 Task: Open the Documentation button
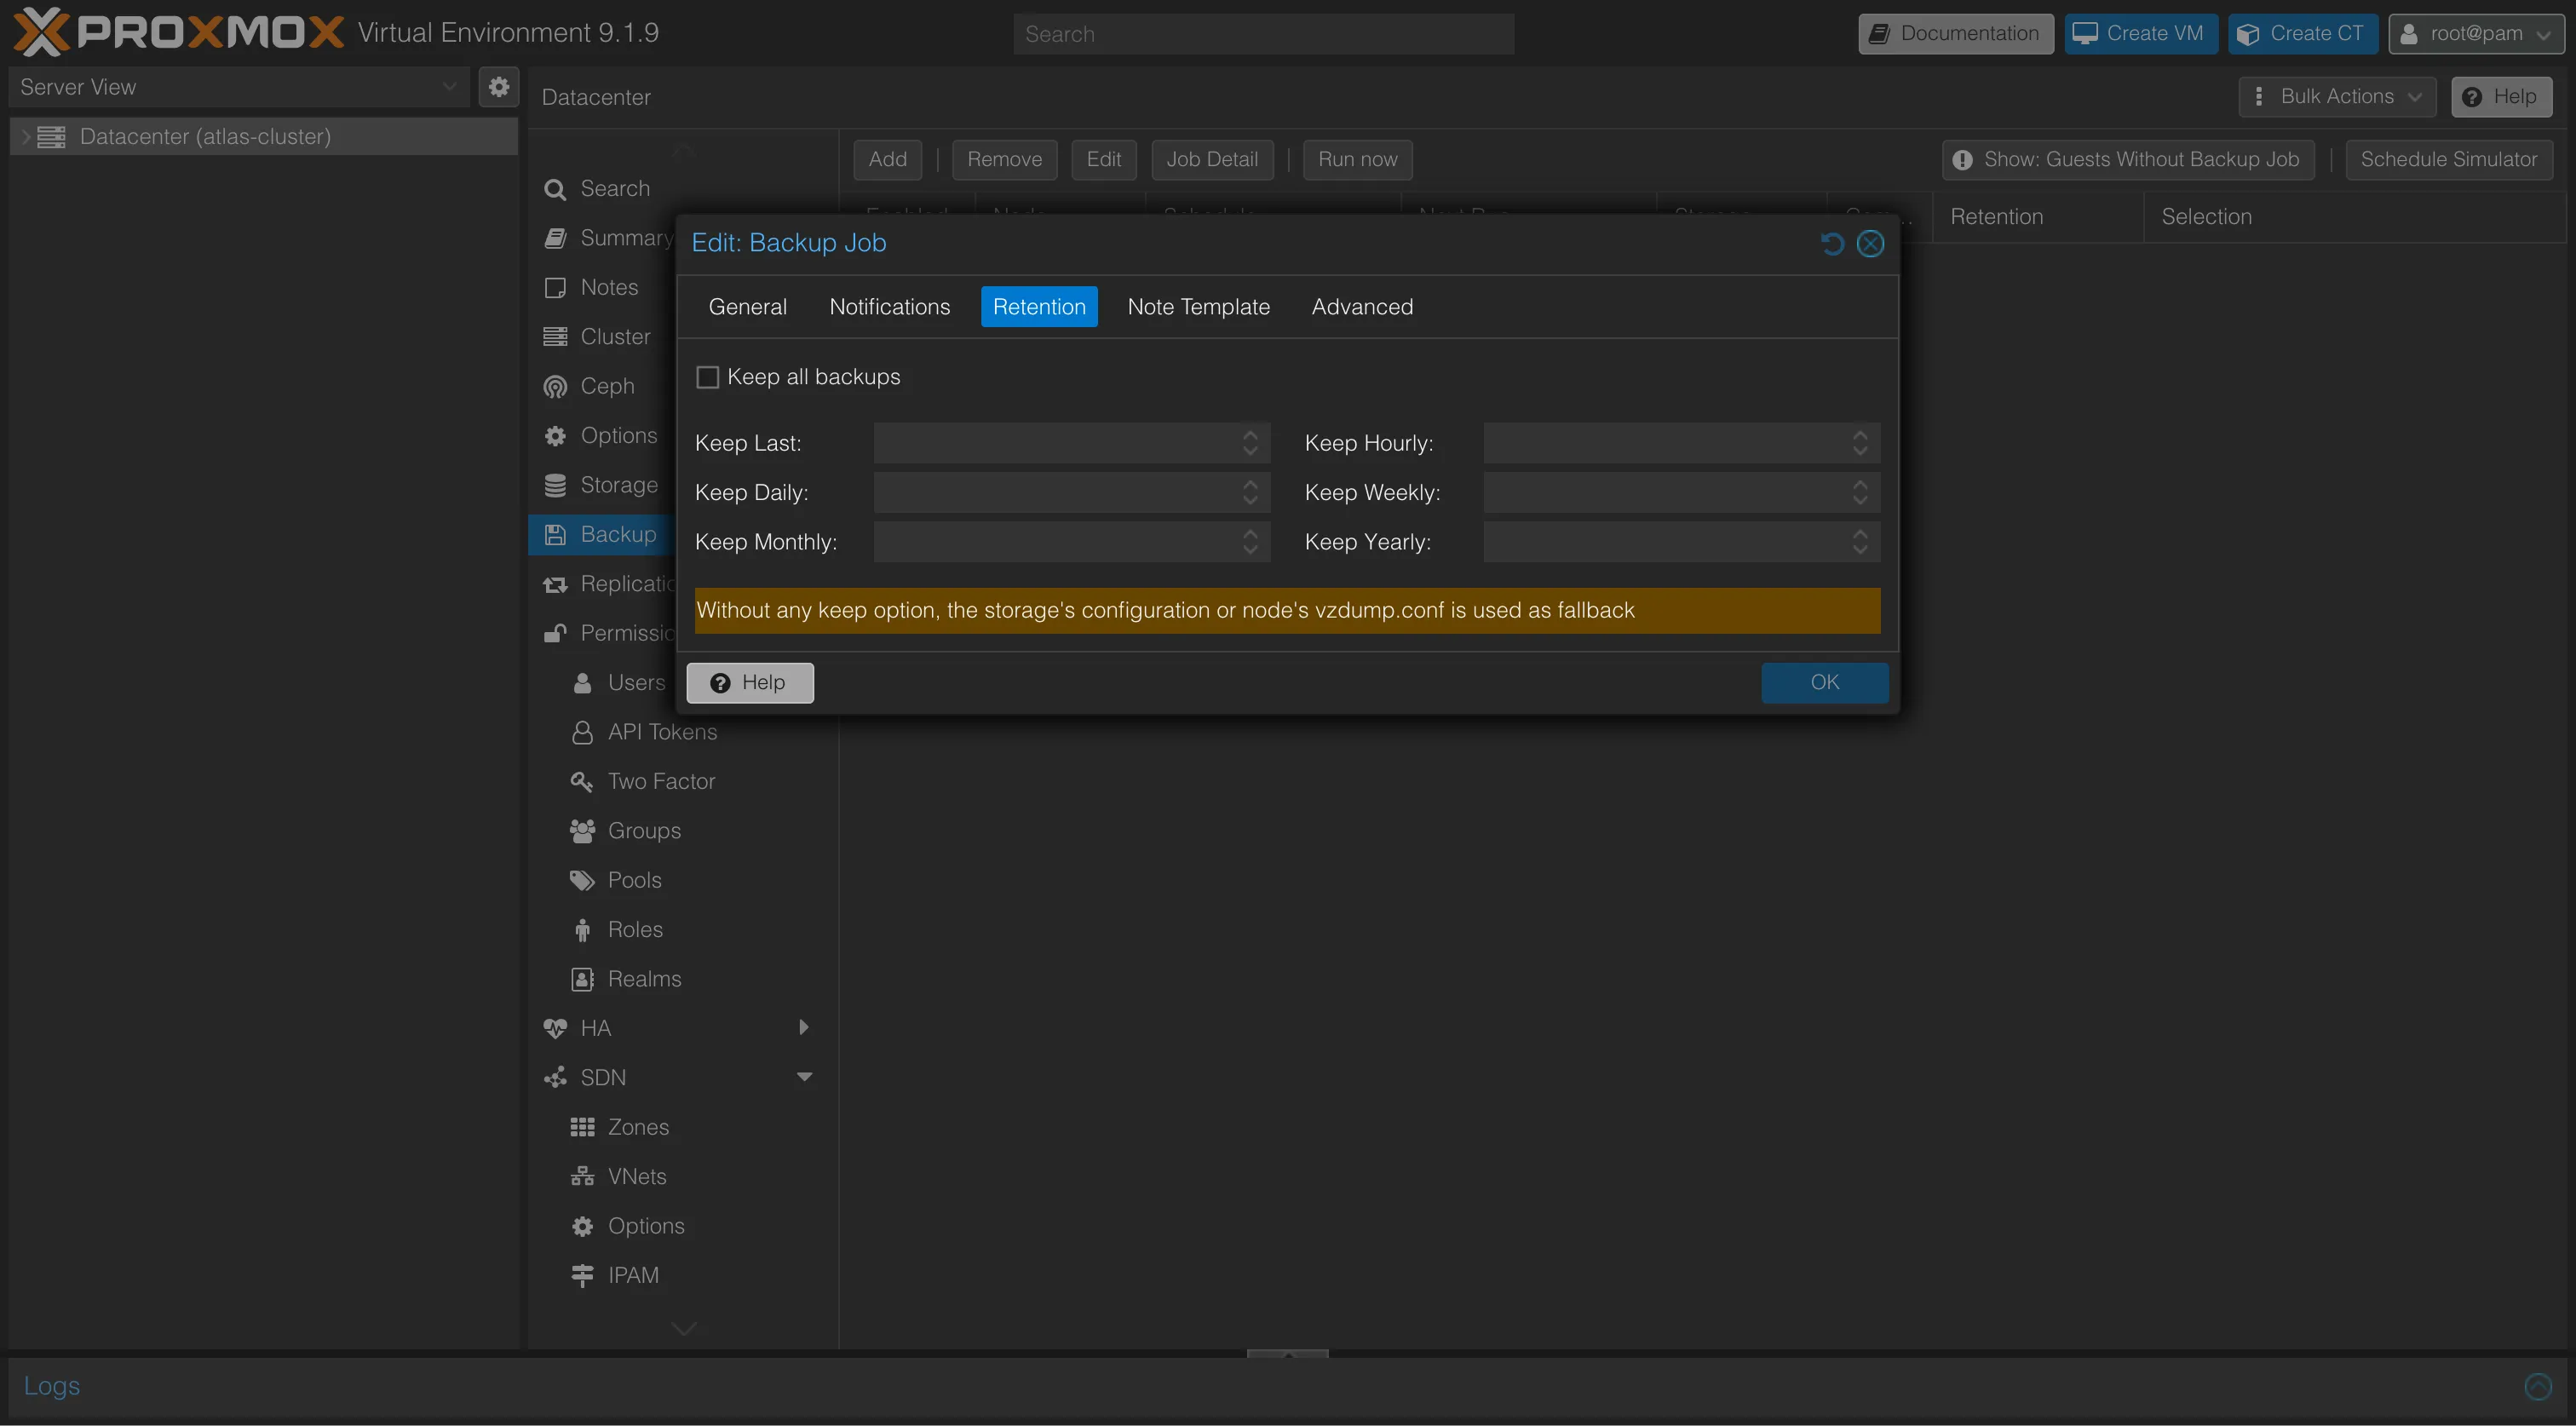click(x=1955, y=33)
